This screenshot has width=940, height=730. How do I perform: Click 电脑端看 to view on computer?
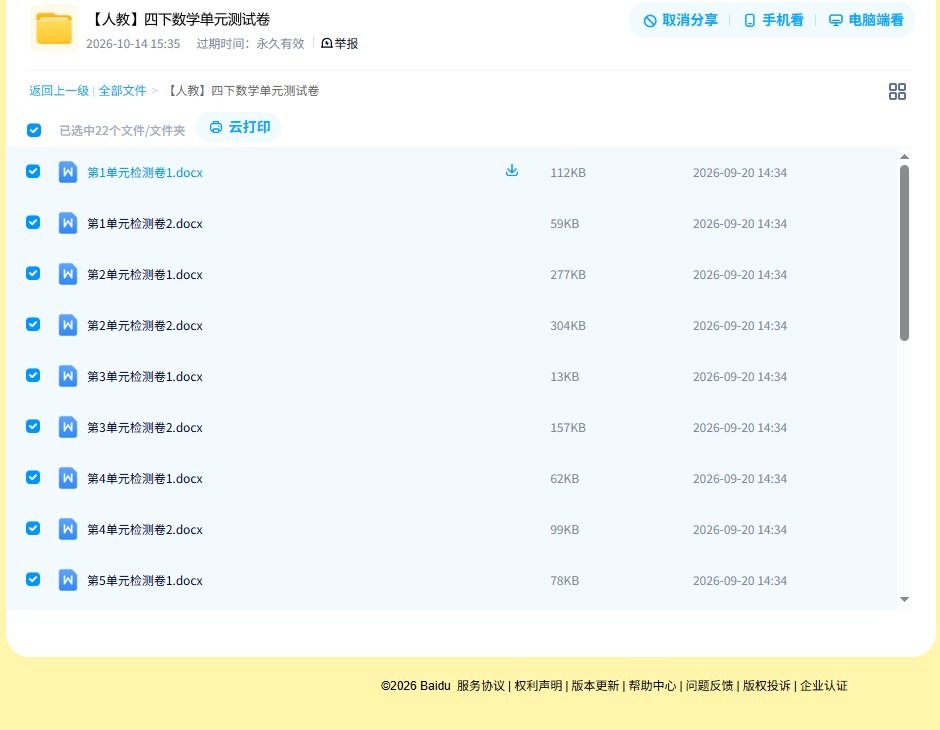866,20
